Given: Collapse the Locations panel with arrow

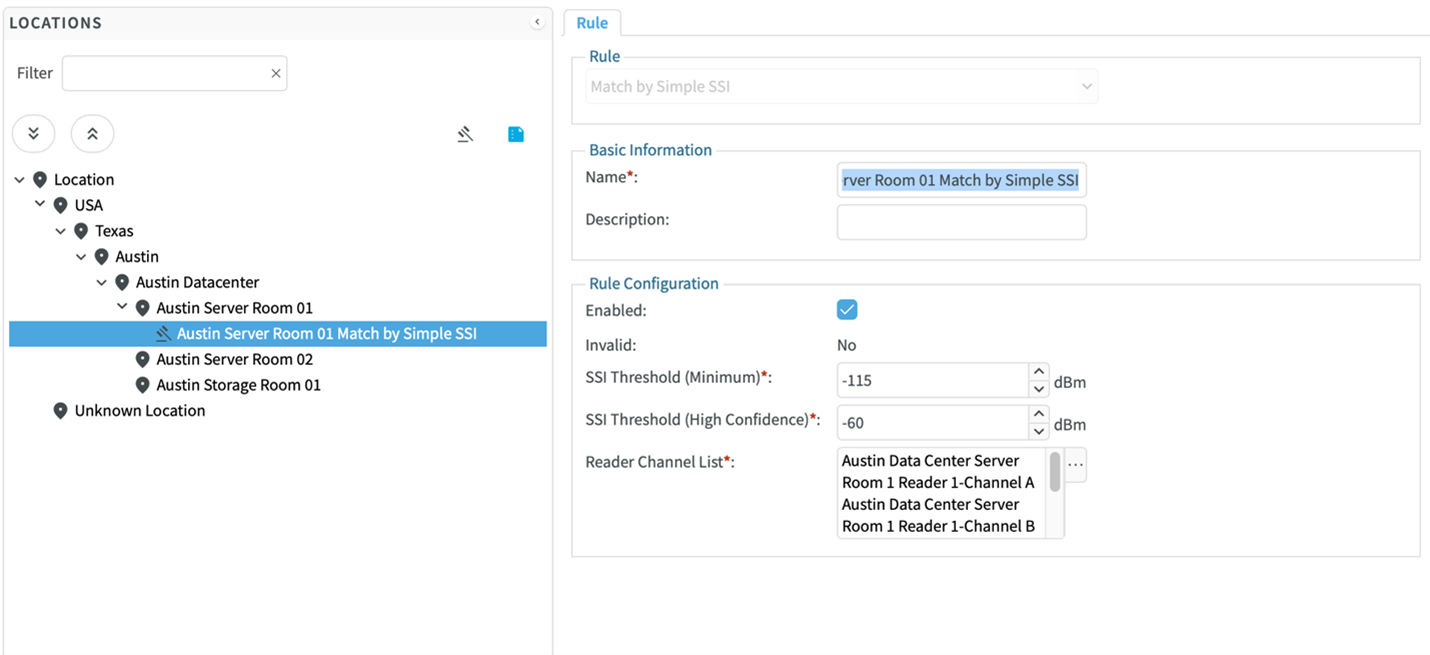Looking at the screenshot, I should (x=537, y=22).
